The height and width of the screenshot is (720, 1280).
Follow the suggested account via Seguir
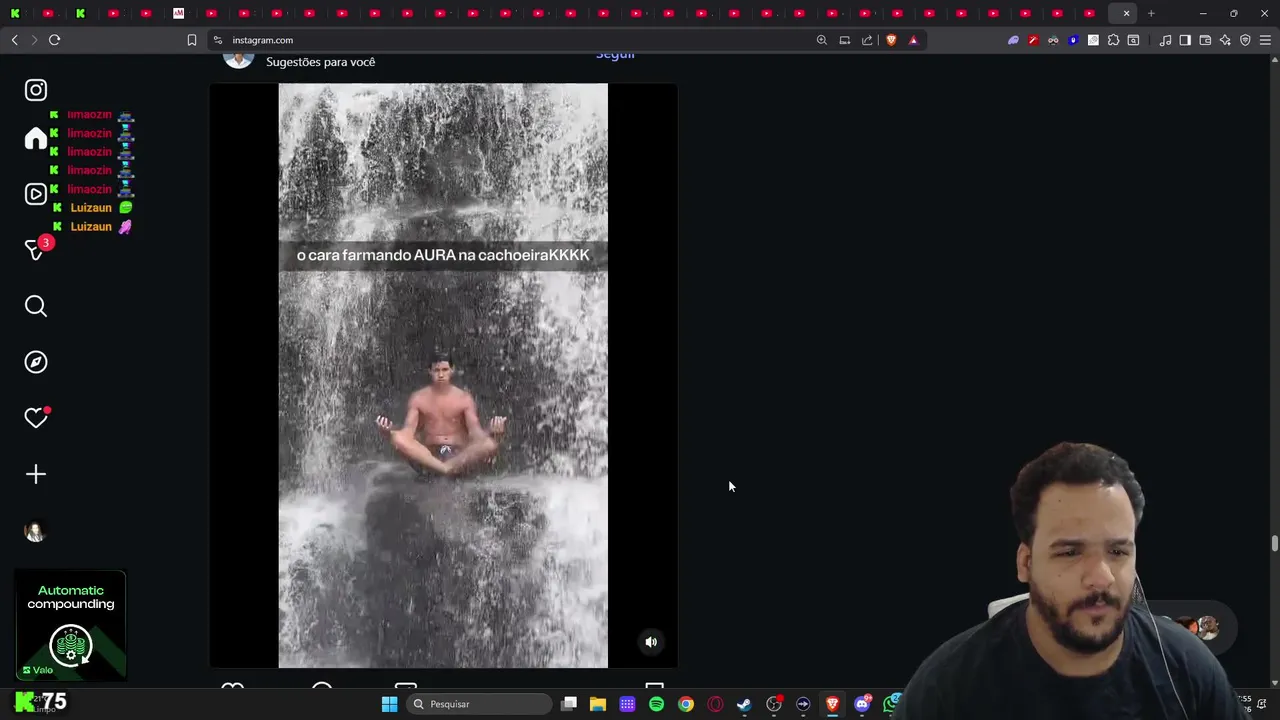[615, 55]
